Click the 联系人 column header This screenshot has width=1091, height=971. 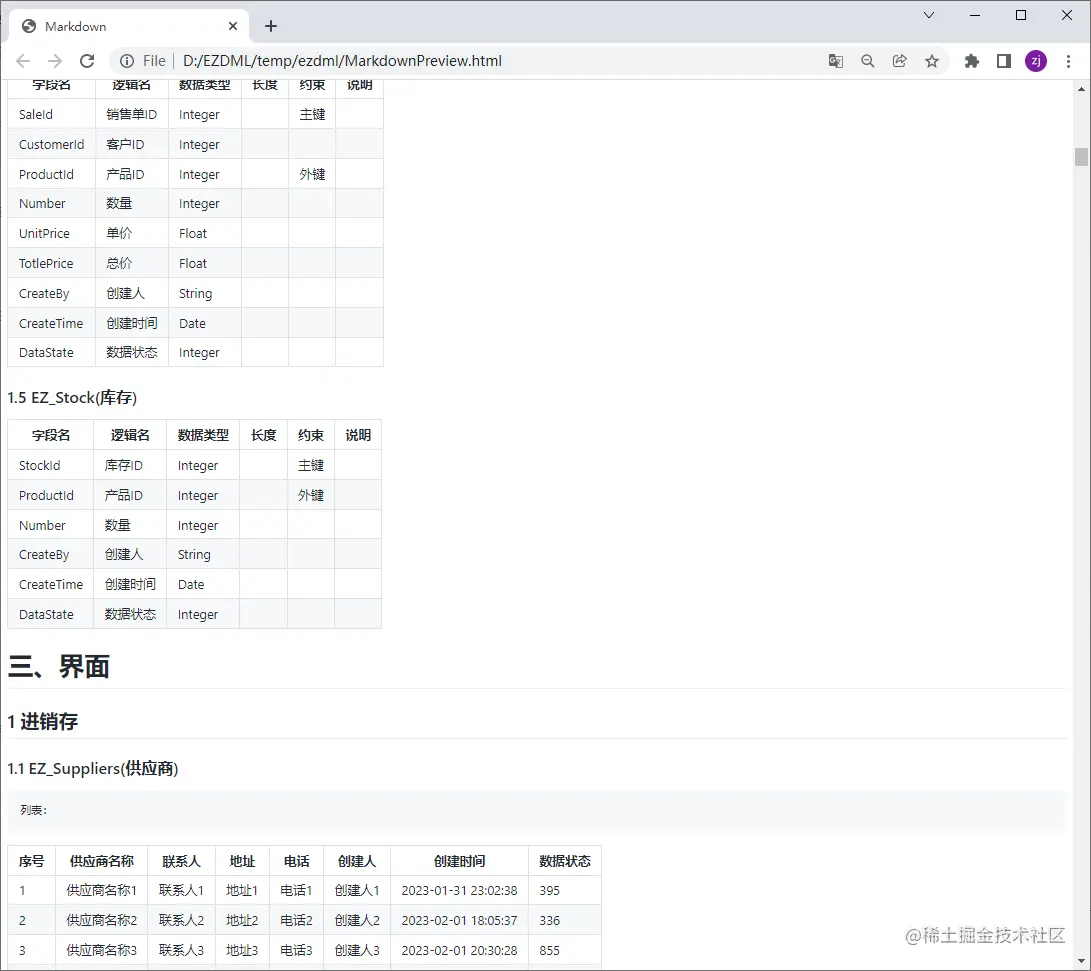pos(182,861)
